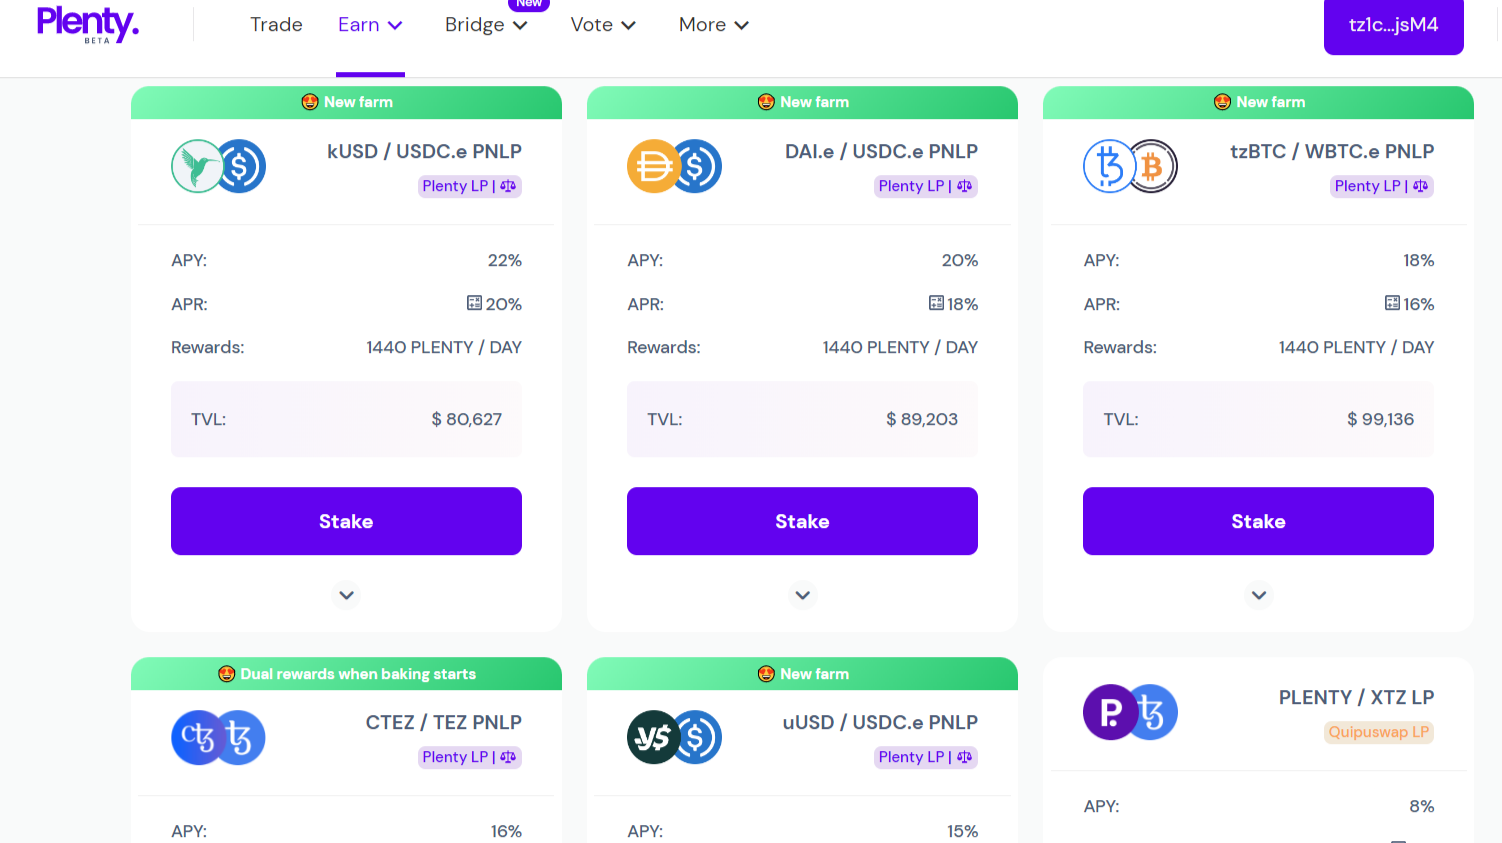Expand the tzBTC/WBTC.e card details chevron
This screenshot has width=1502, height=843.
[1258, 595]
